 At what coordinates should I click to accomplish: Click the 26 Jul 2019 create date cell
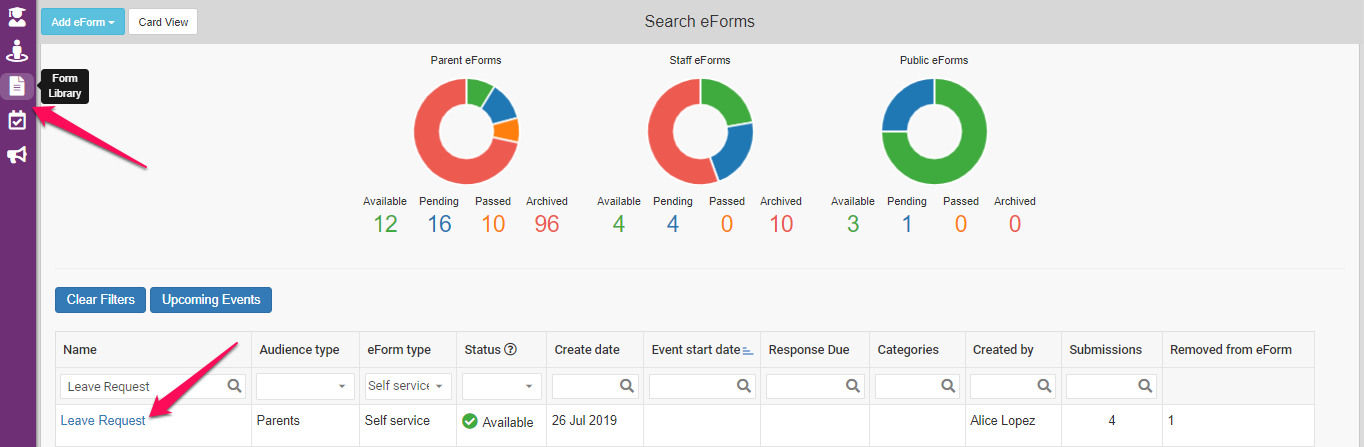585,421
